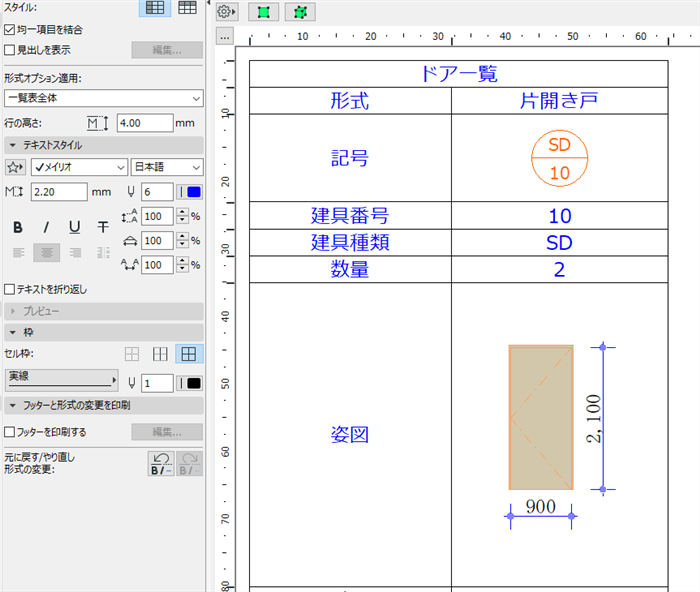Click the text pen icon next to 6
700x592 pixels.
tap(130, 192)
